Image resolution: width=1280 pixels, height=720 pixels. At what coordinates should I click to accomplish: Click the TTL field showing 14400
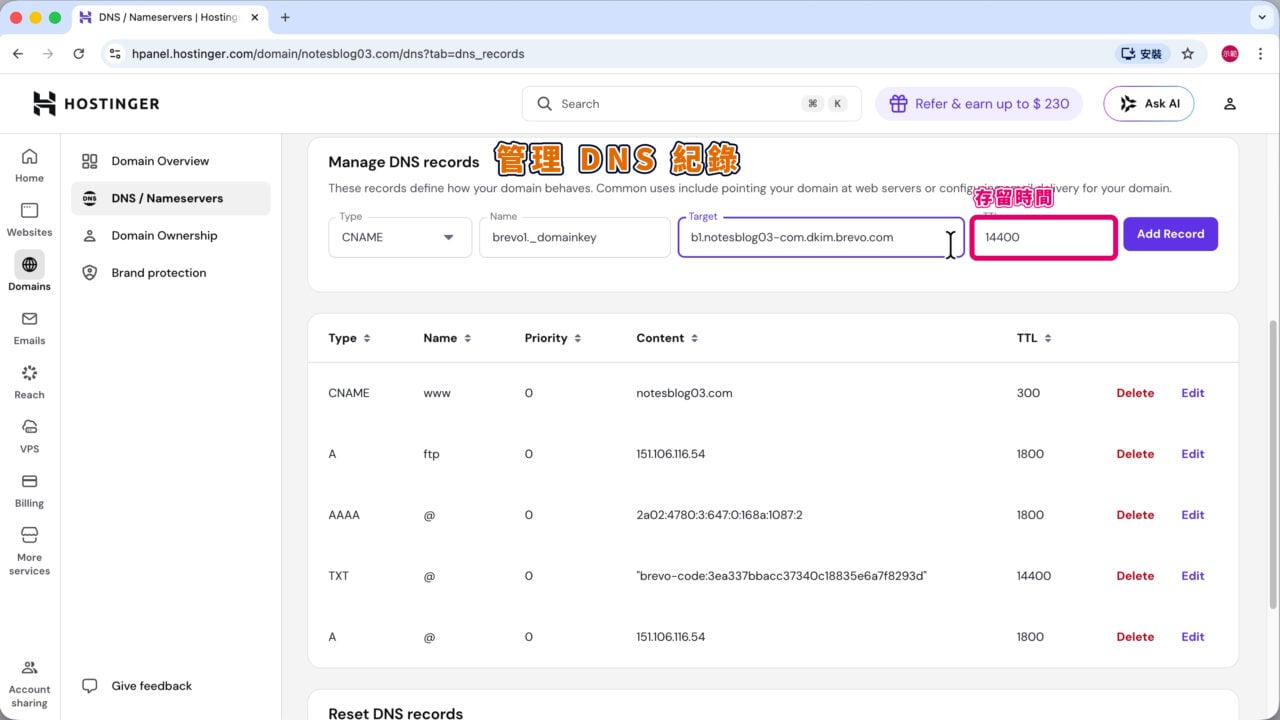(x=1043, y=238)
